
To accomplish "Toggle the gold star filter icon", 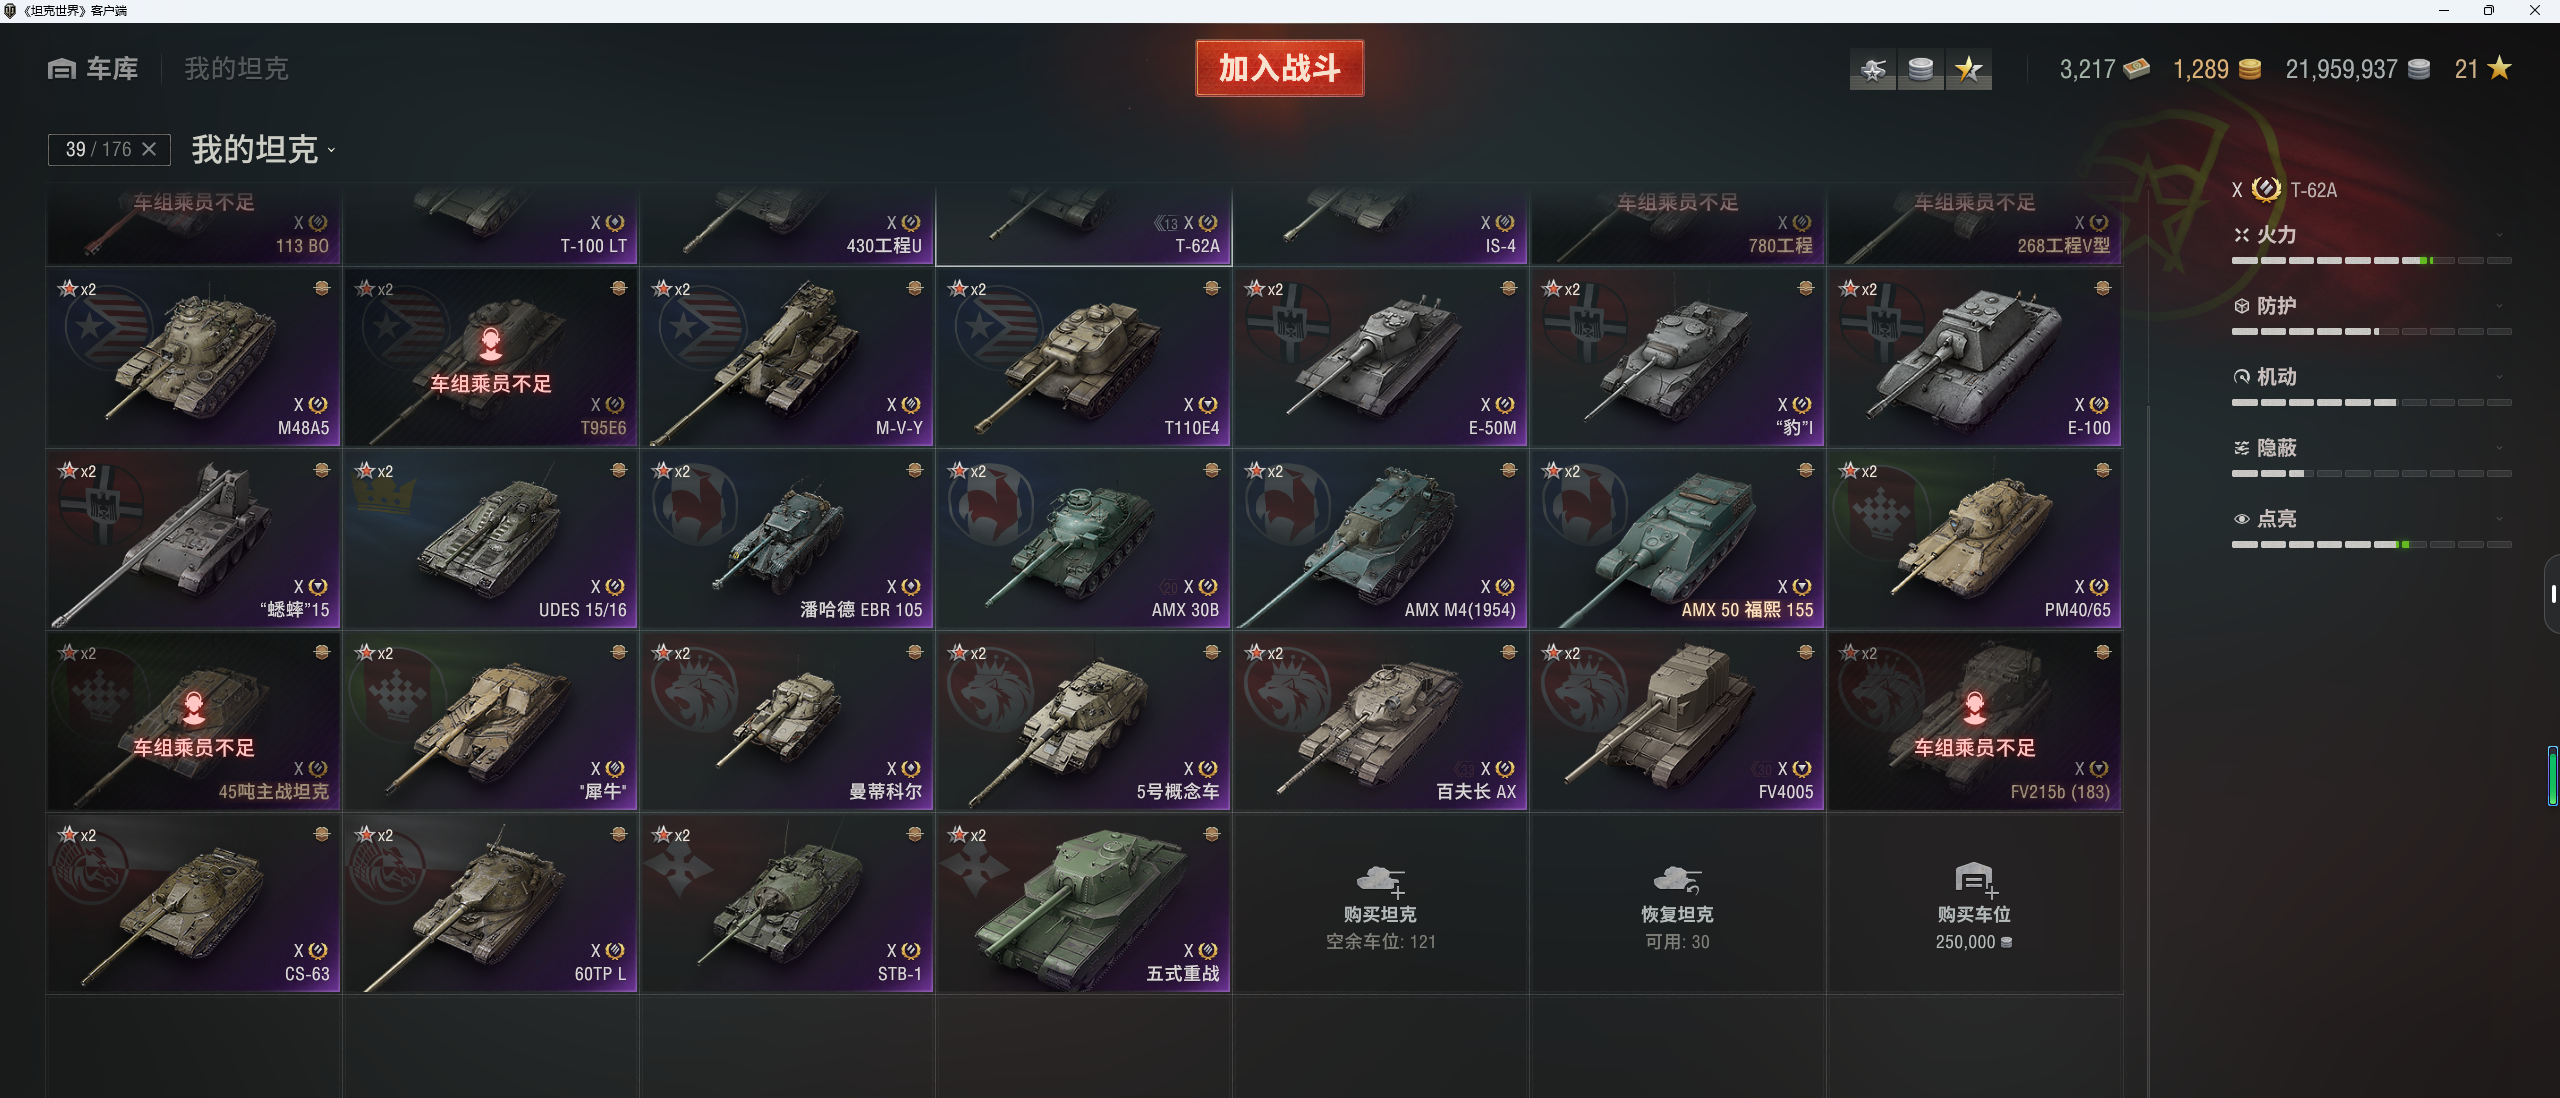I will pyautogui.click(x=1968, y=69).
